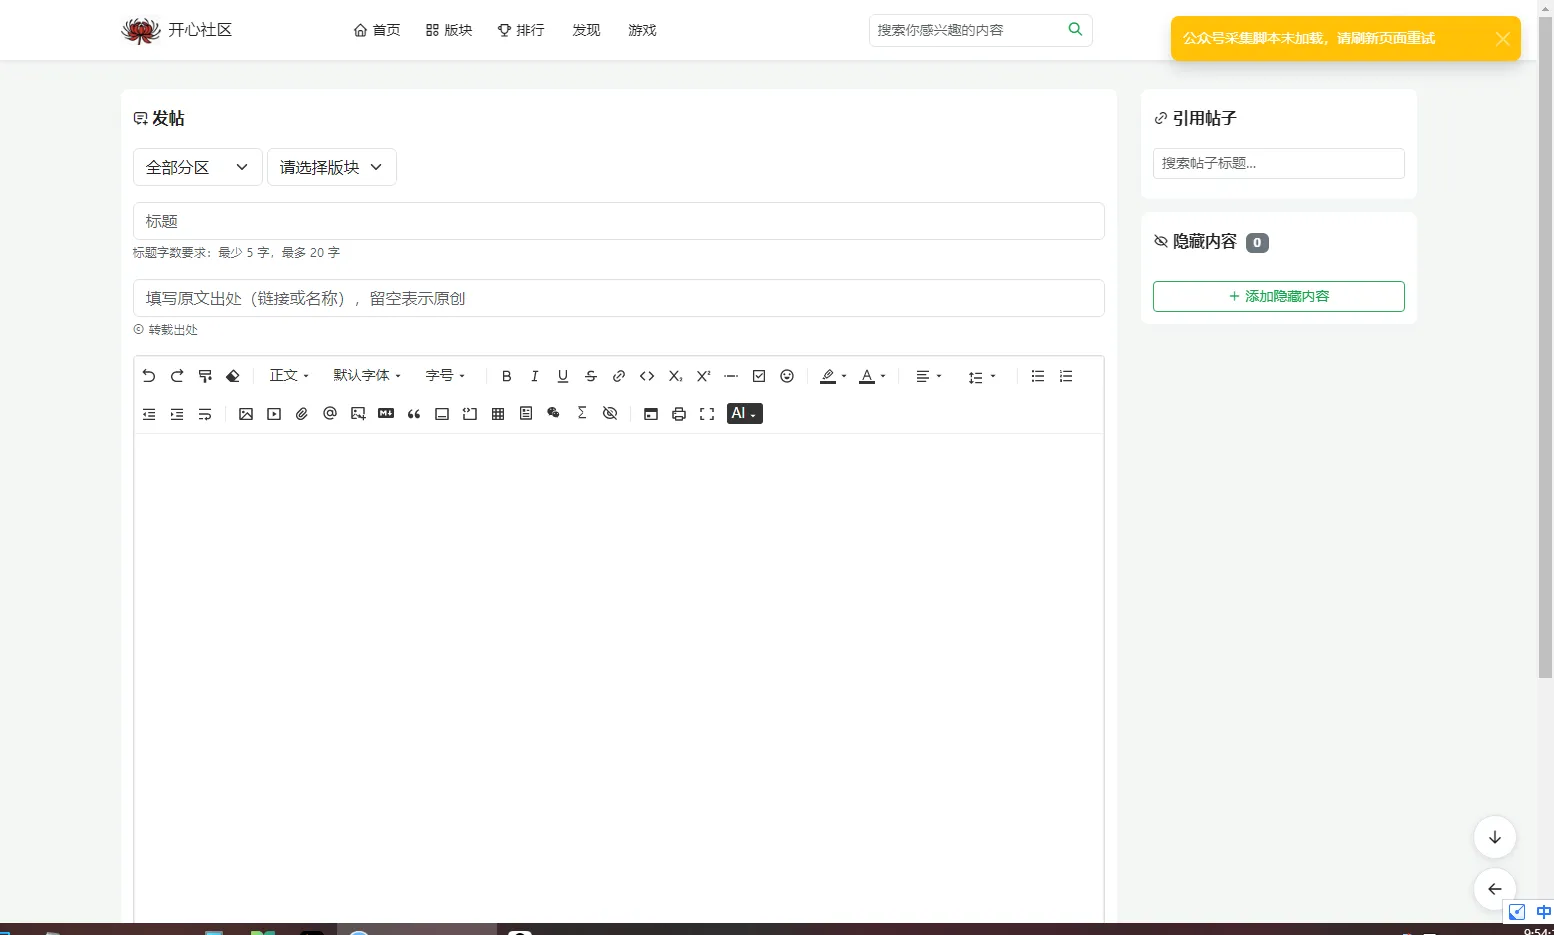This screenshot has height=935, width=1554.
Task: Insert a blockquote with the quote icon
Action: (414, 414)
